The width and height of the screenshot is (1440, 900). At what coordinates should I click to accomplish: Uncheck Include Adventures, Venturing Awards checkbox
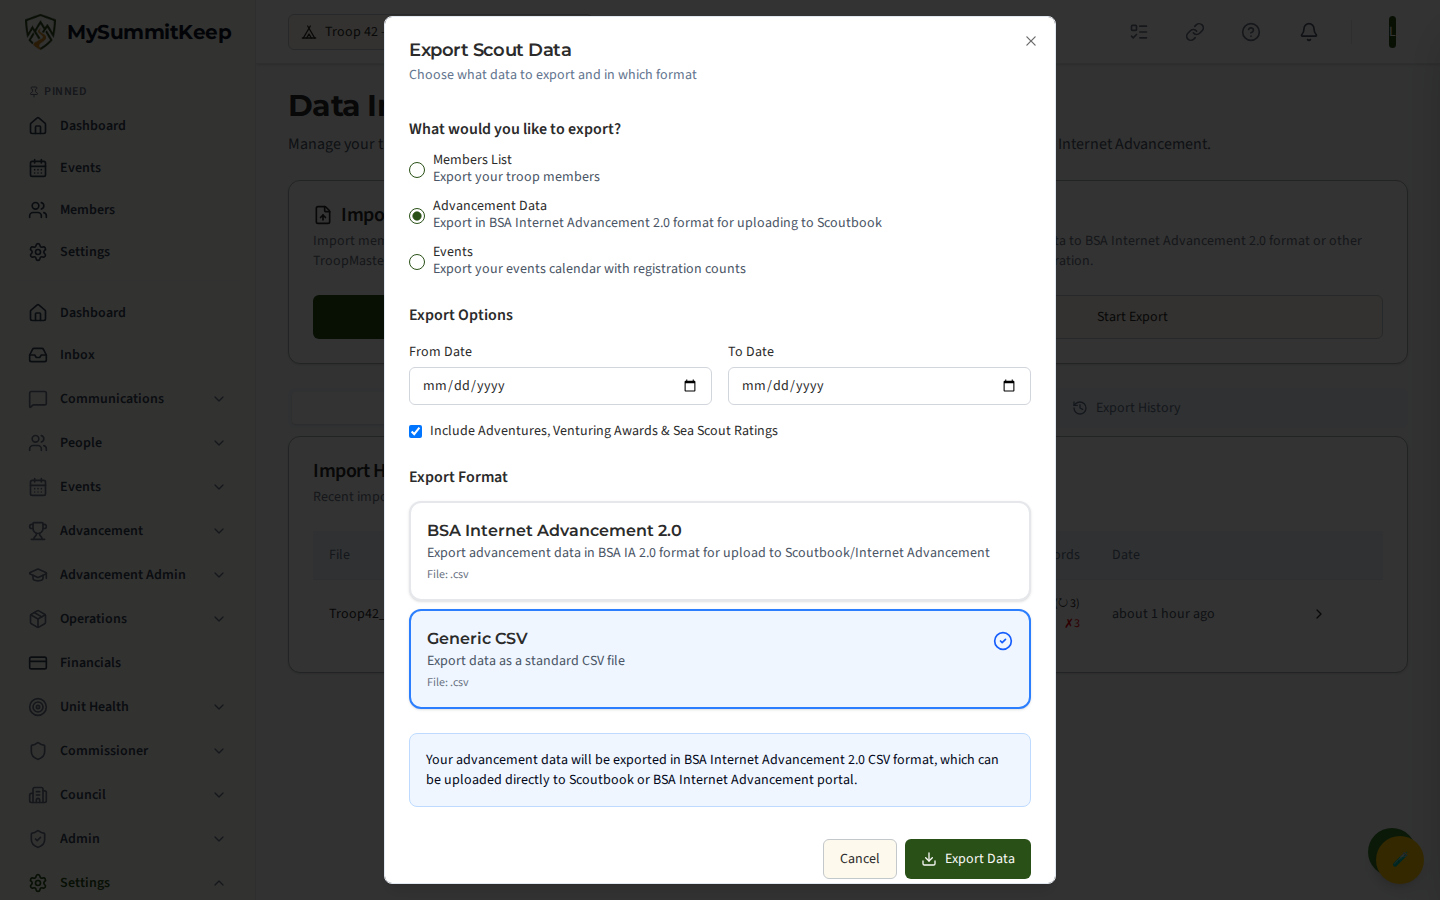click(x=415, y=431)
